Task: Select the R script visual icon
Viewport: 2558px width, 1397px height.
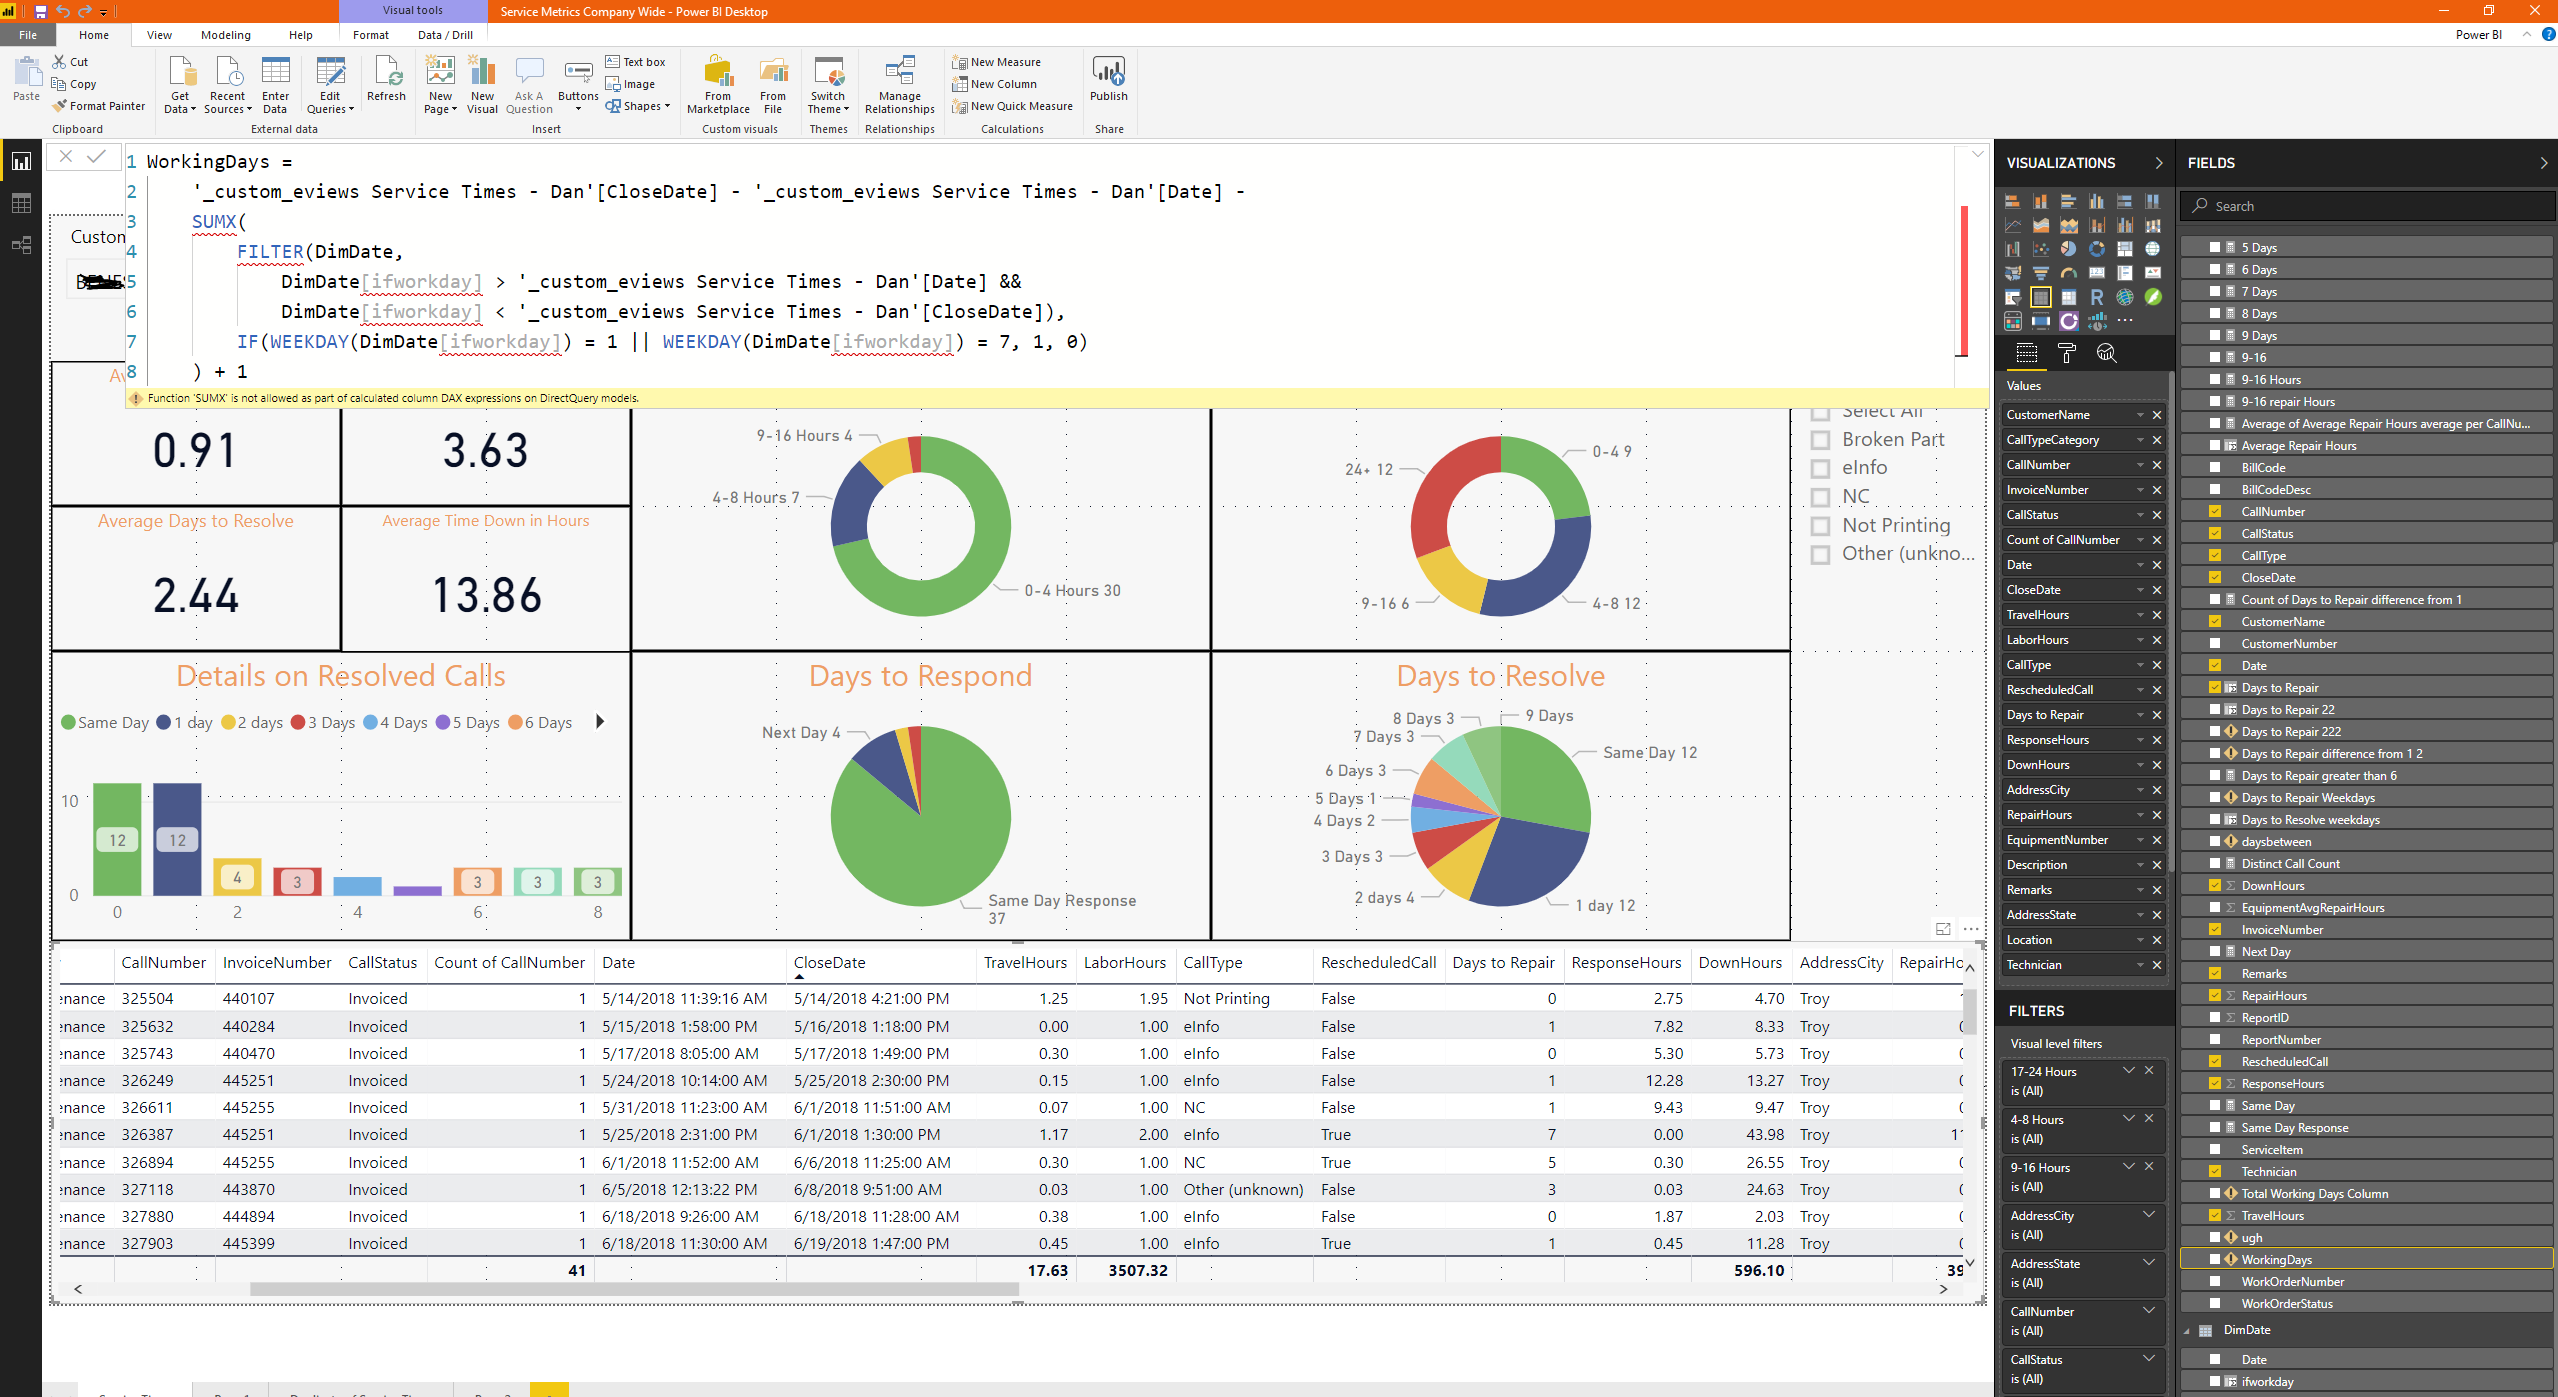Action: (2097, 297)
